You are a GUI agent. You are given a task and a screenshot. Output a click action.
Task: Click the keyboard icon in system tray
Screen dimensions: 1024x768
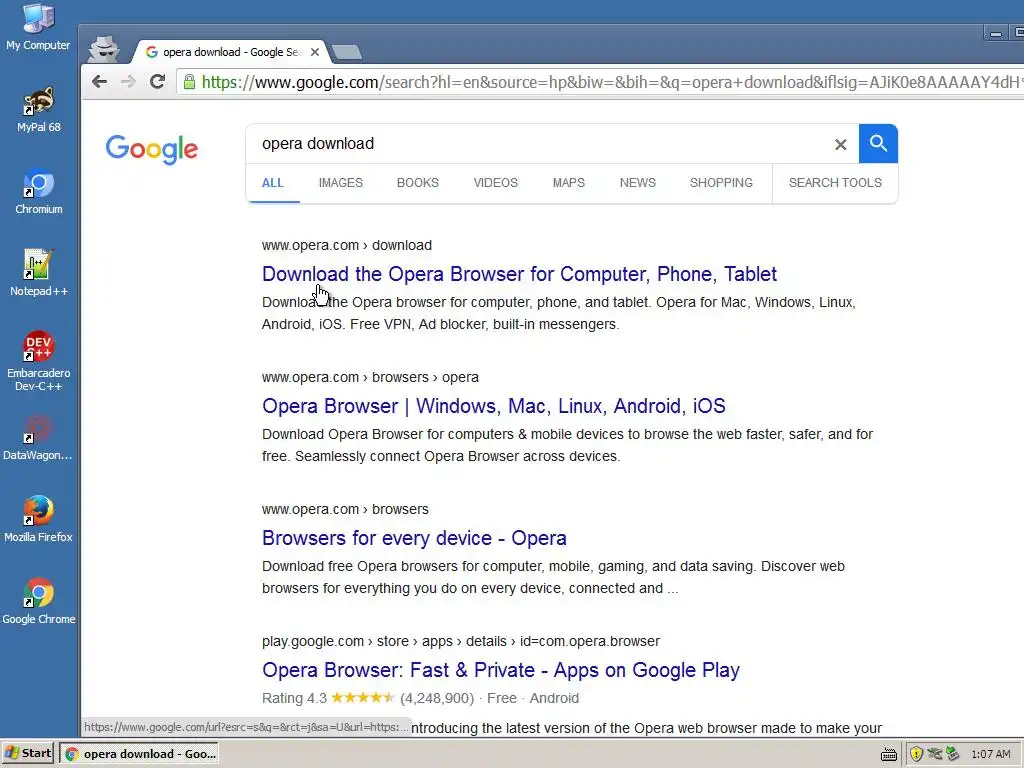tap(889, 755)
